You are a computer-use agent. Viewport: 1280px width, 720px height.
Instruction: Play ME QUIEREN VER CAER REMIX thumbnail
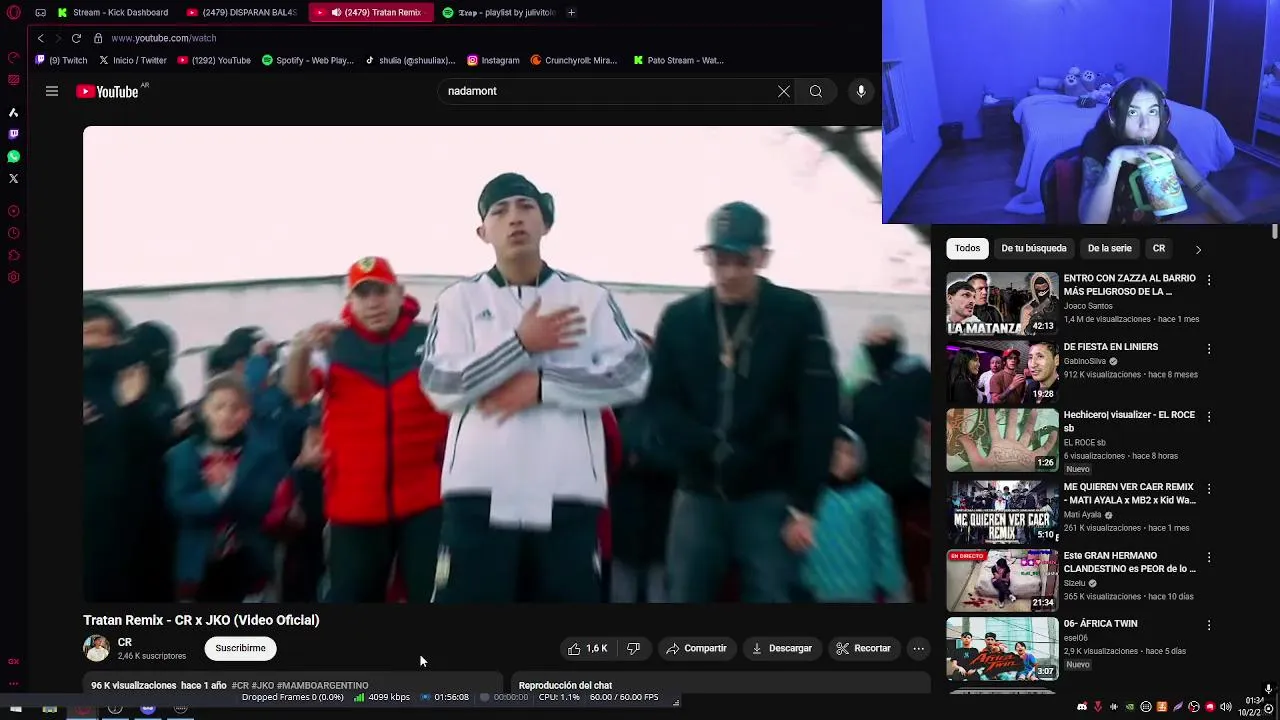point(1002,511)
